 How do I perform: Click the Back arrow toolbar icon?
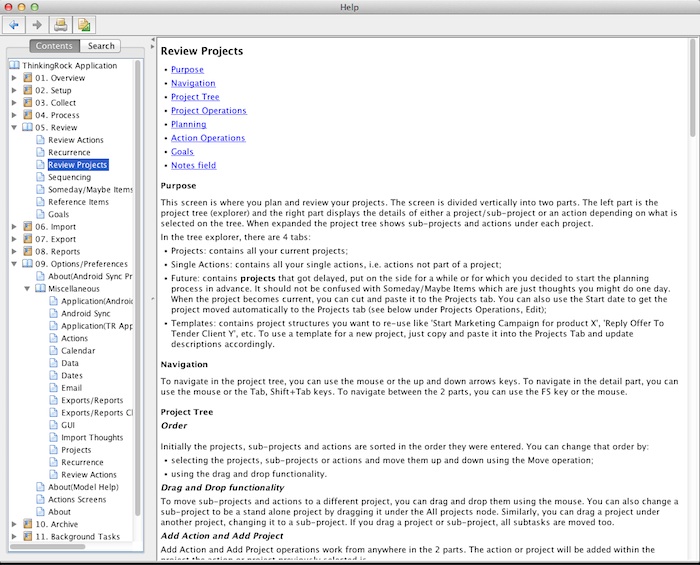click(x=15, y=25)
